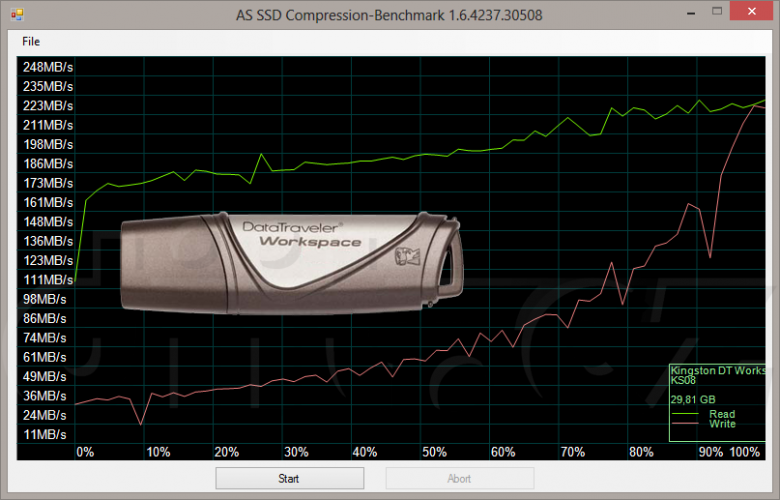Click the 30% compression axis label
This screenshot has height=500, width=780.
pyautogui.click(x=296, y=452)
